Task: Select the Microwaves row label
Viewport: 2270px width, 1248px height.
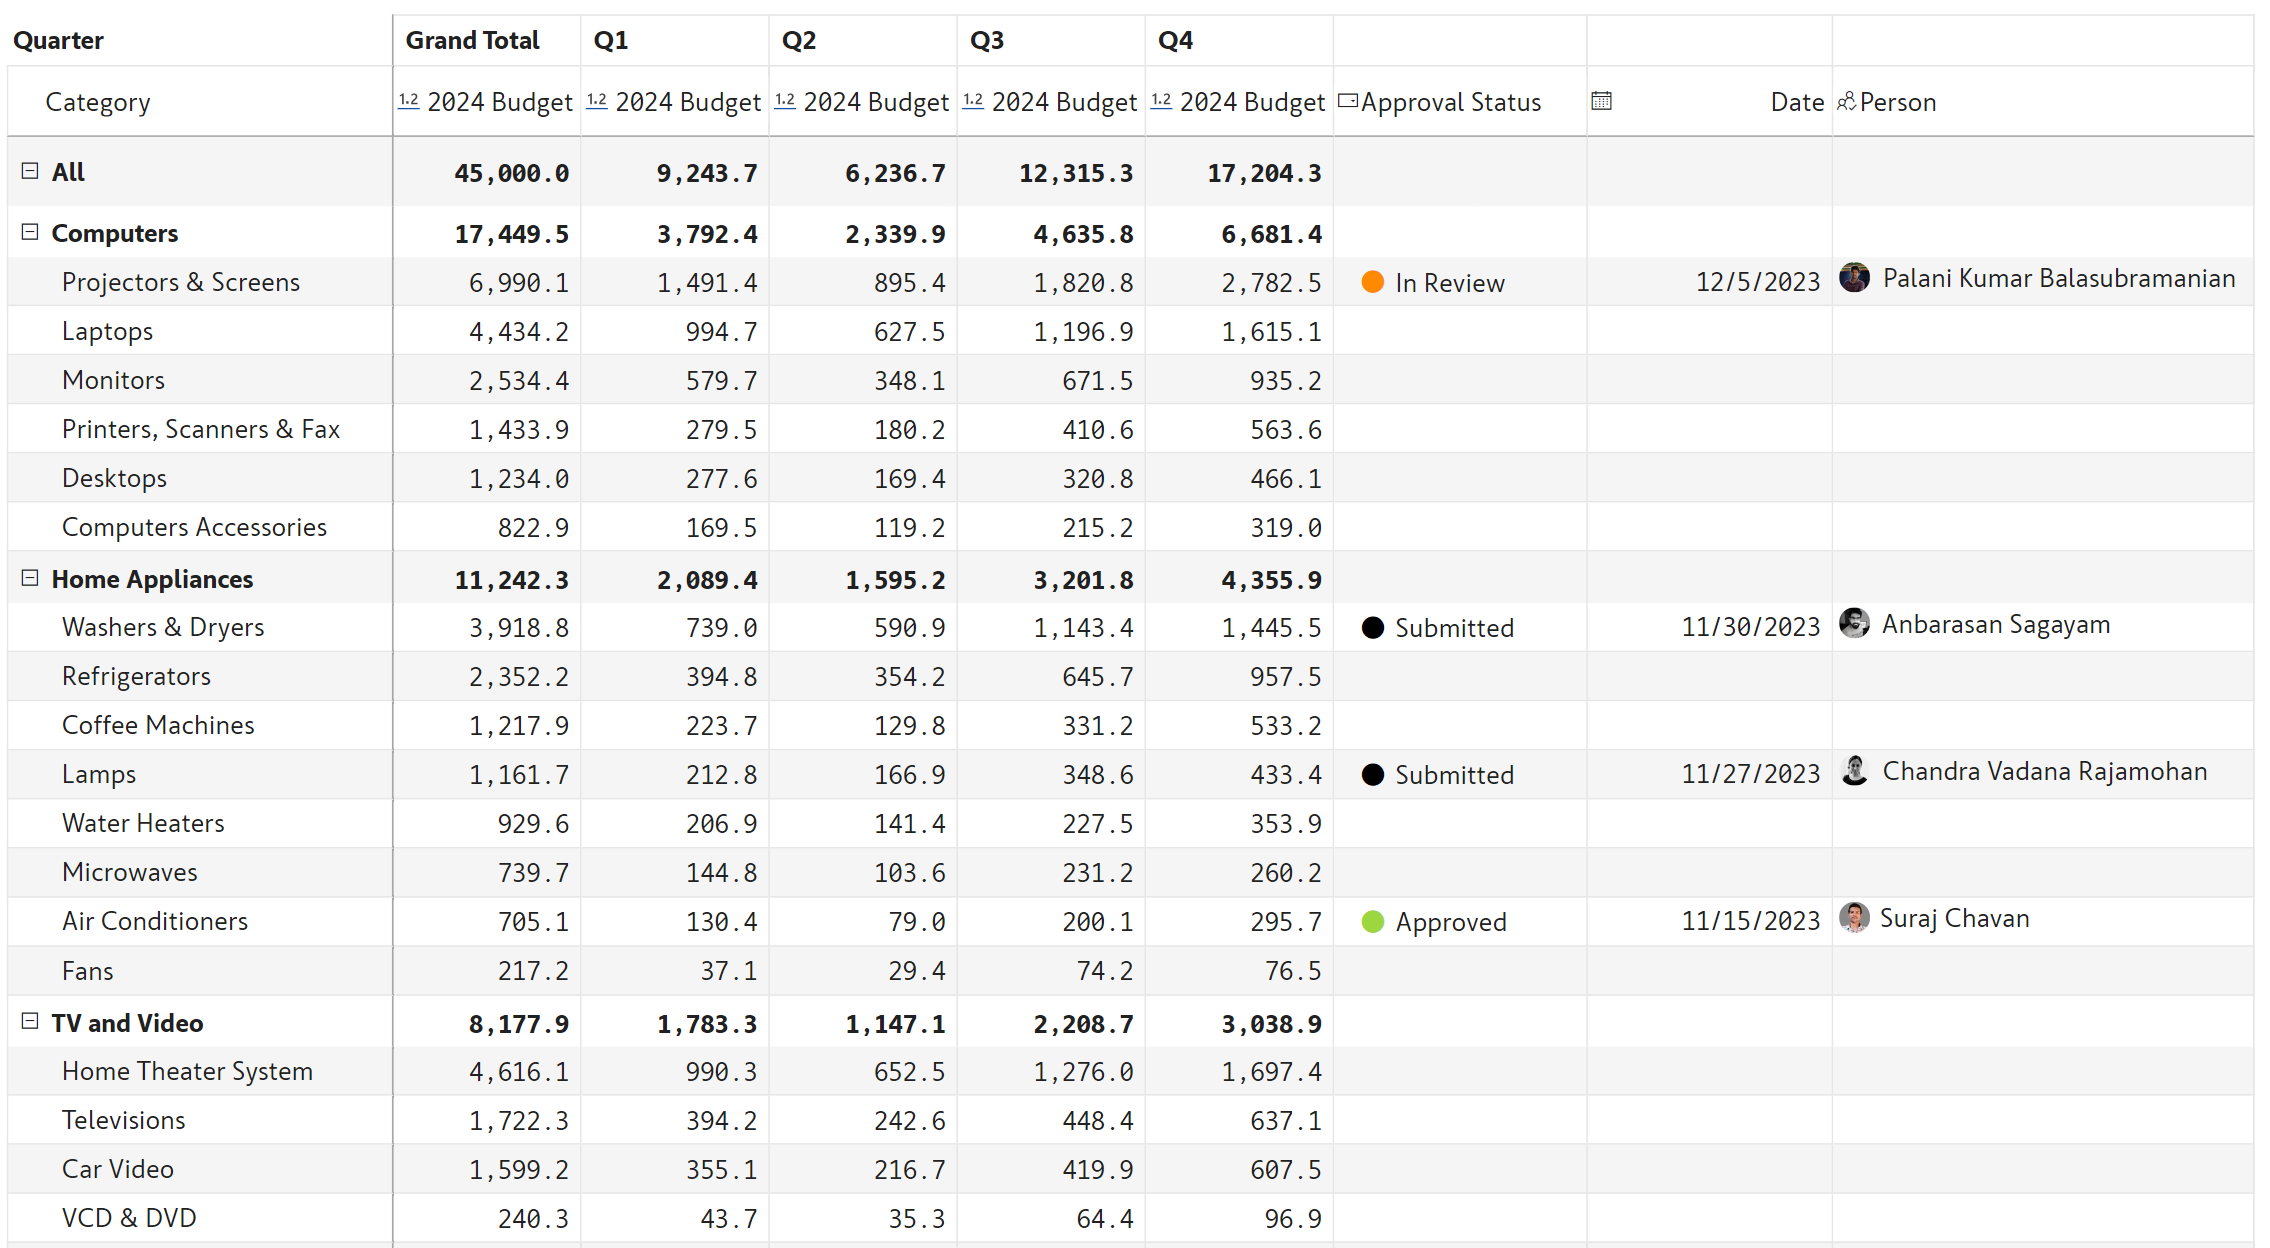Action: pyautogui.click(x=130, y=872)
